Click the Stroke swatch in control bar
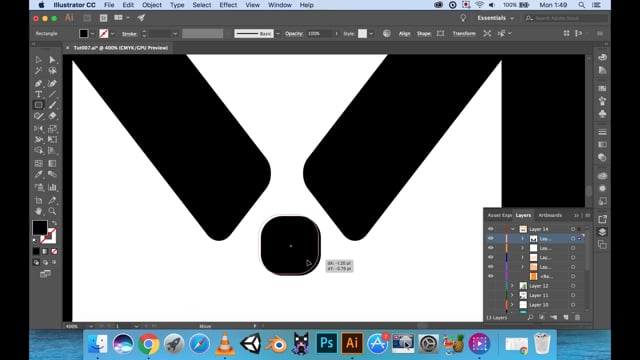The image size is (640, 360). point(104,33)
